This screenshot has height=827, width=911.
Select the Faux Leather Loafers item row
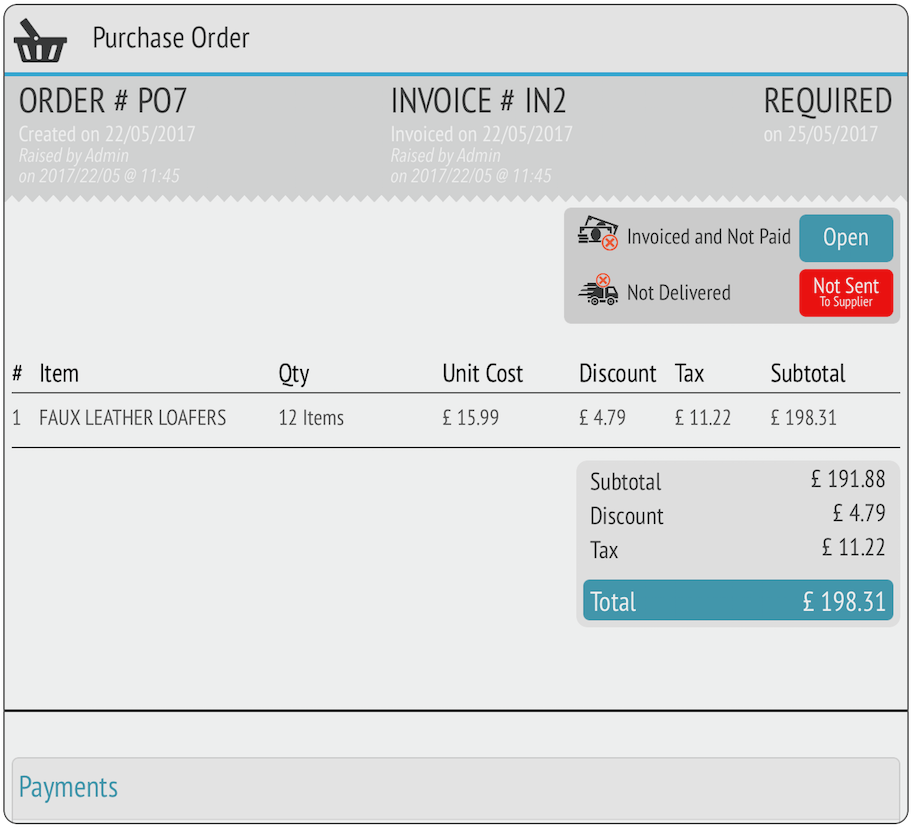click(132, 418)
